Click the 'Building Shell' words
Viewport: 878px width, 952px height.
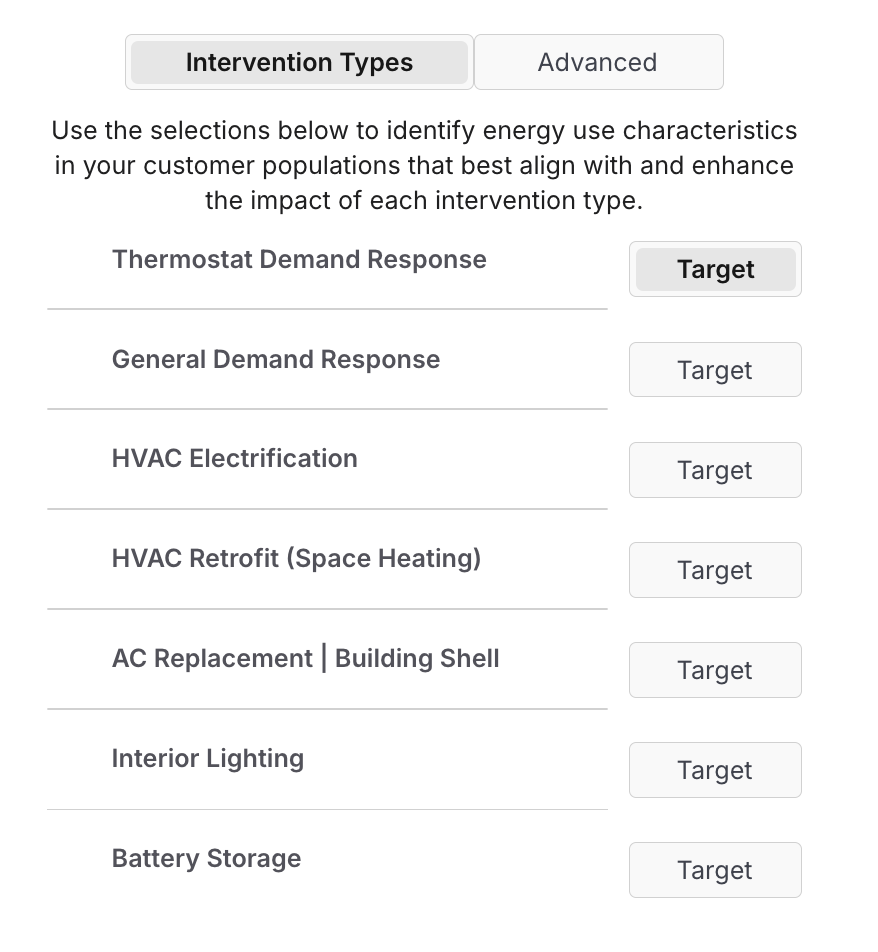coord(417,658)
